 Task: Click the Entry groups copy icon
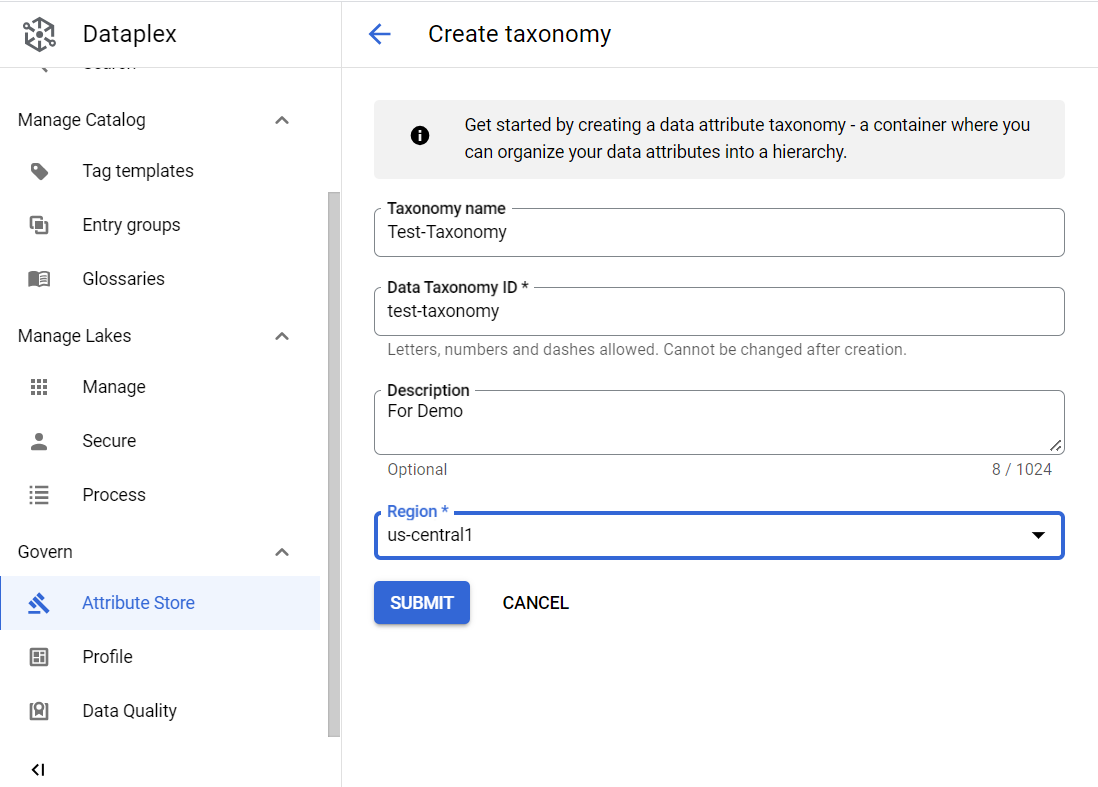coord(39,225)
